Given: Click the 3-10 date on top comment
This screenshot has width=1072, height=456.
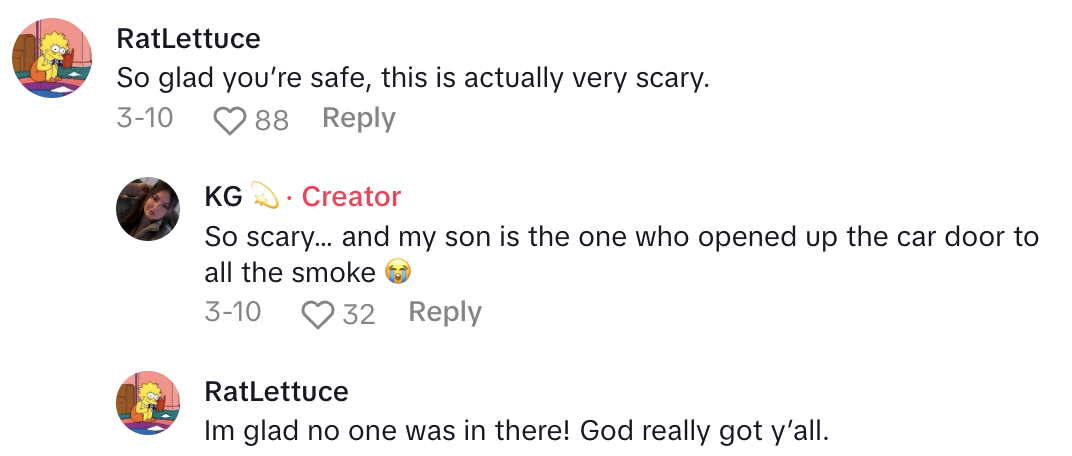Looking at the screenshot, I should [x=145, y=119].
